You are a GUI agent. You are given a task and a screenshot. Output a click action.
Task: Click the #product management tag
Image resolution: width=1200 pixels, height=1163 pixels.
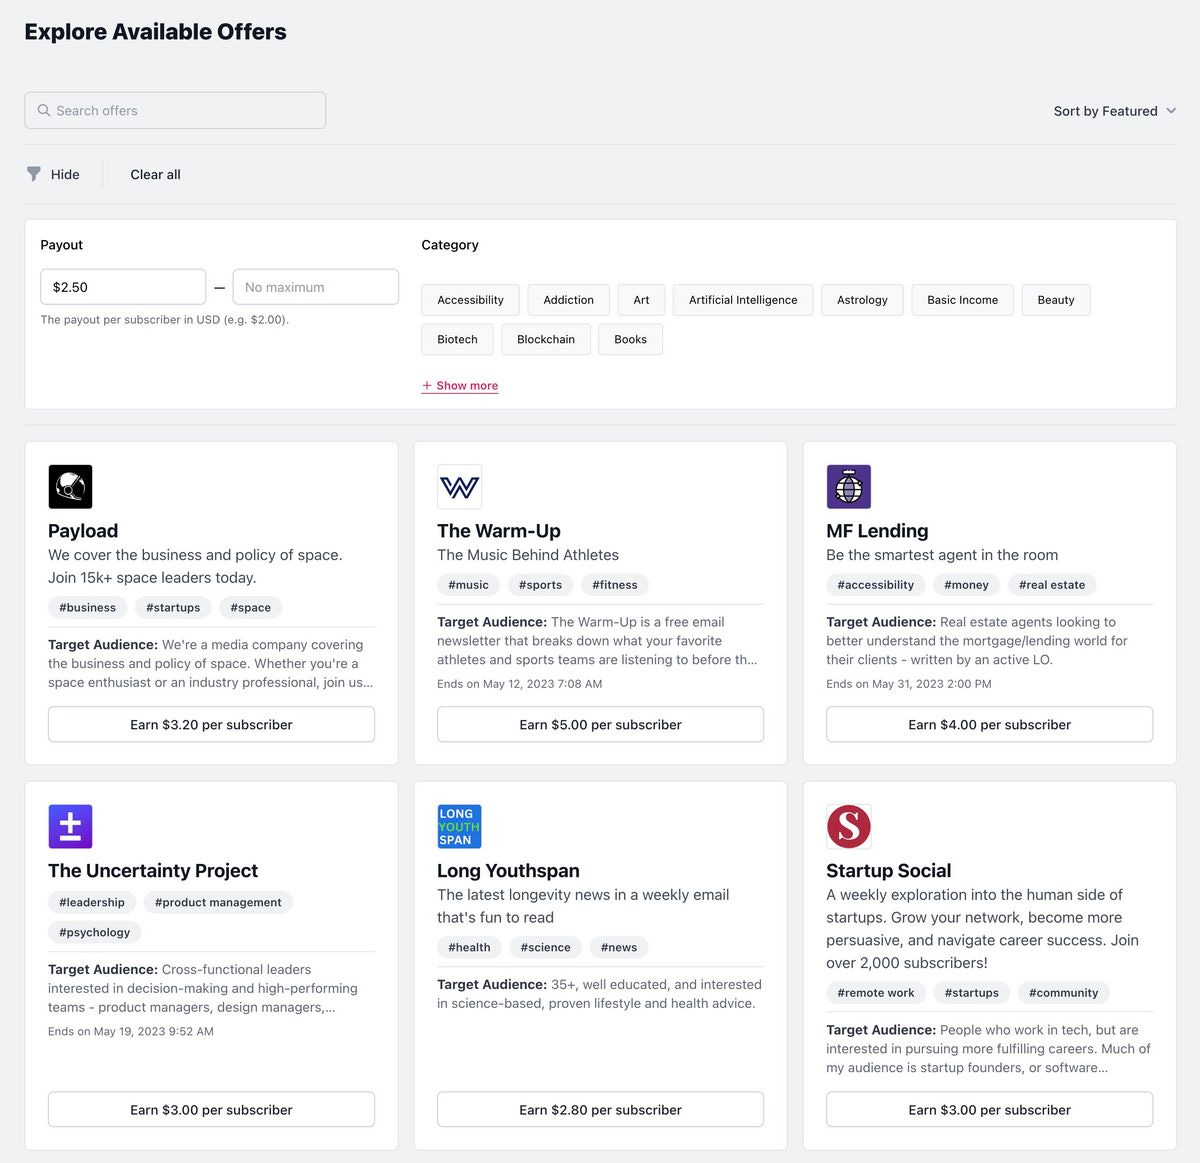(x=218, y=902)
